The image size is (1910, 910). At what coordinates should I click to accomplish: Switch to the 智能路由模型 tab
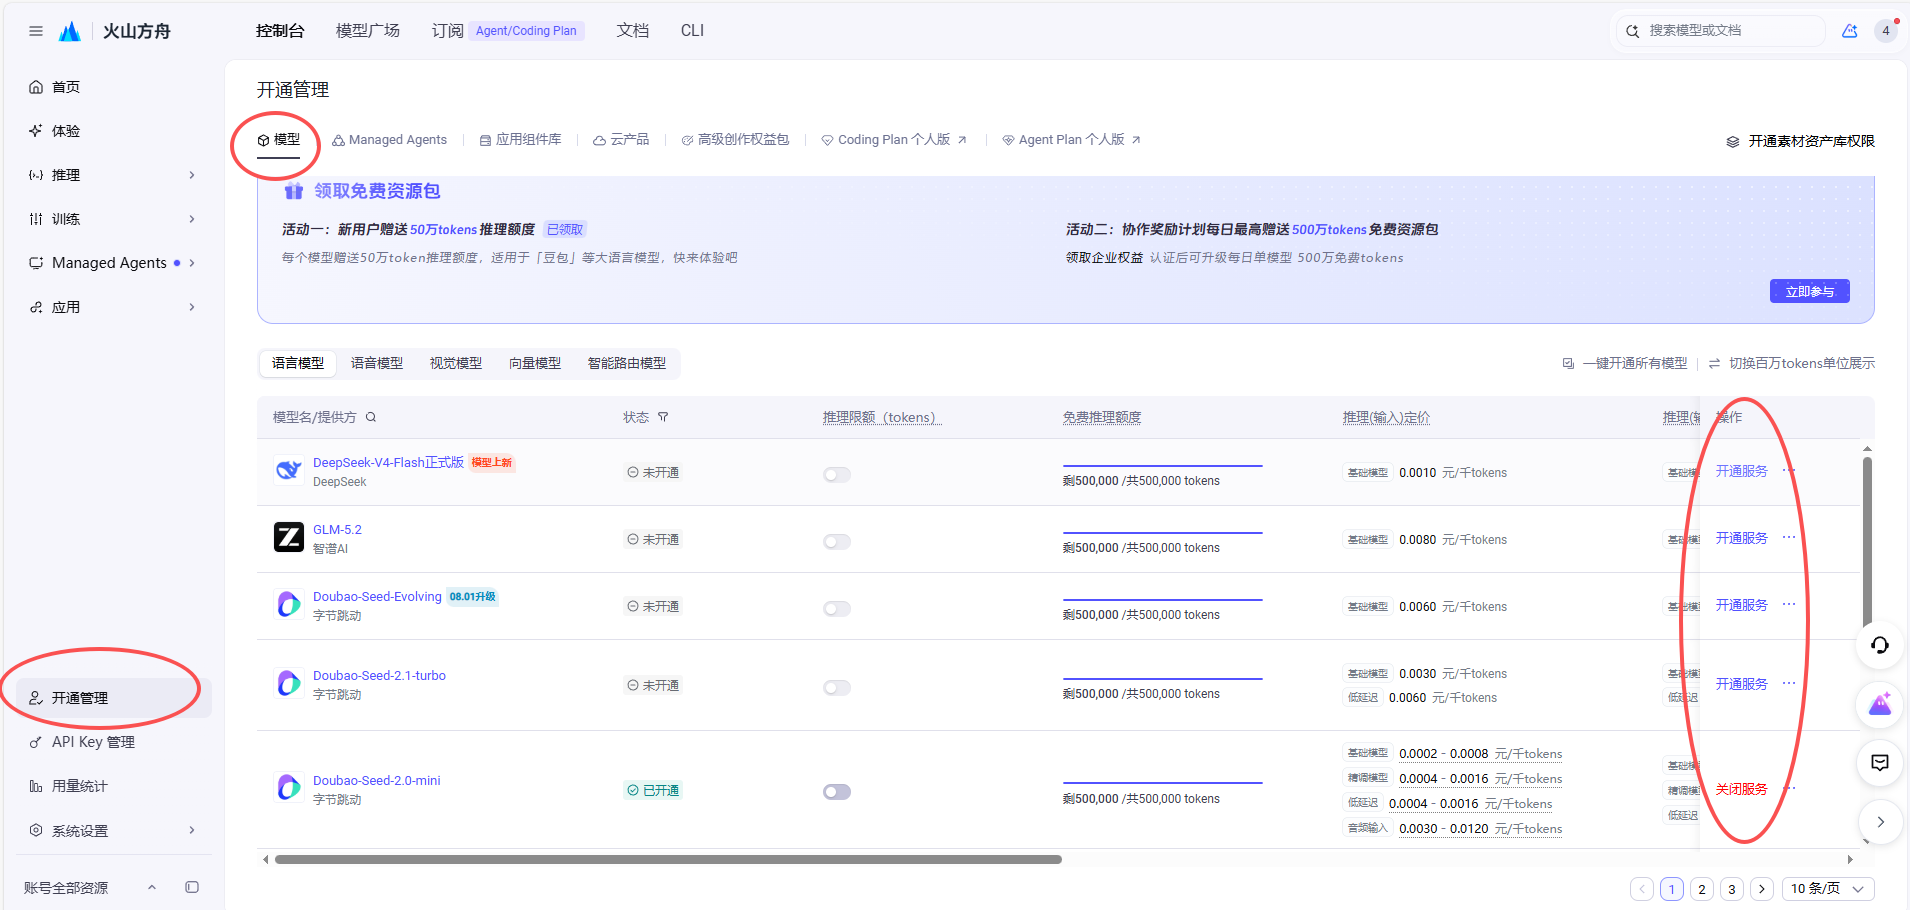tap(627, 363)
